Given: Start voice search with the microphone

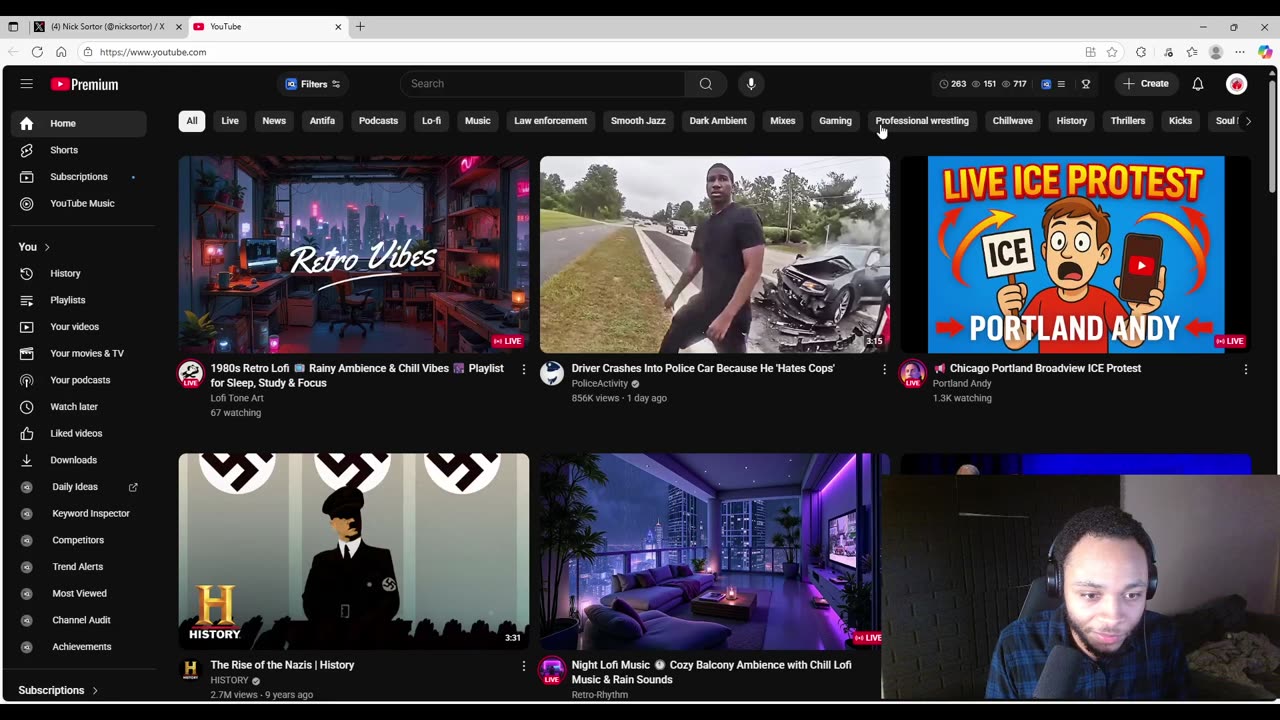Looking at the screenshot, I should click(751, 84).
